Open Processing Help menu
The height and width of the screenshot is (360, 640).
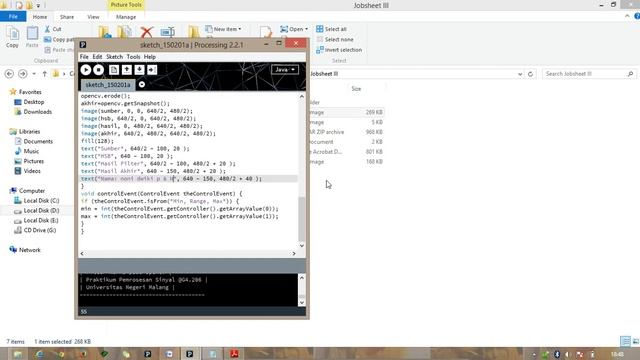(150, 57)
